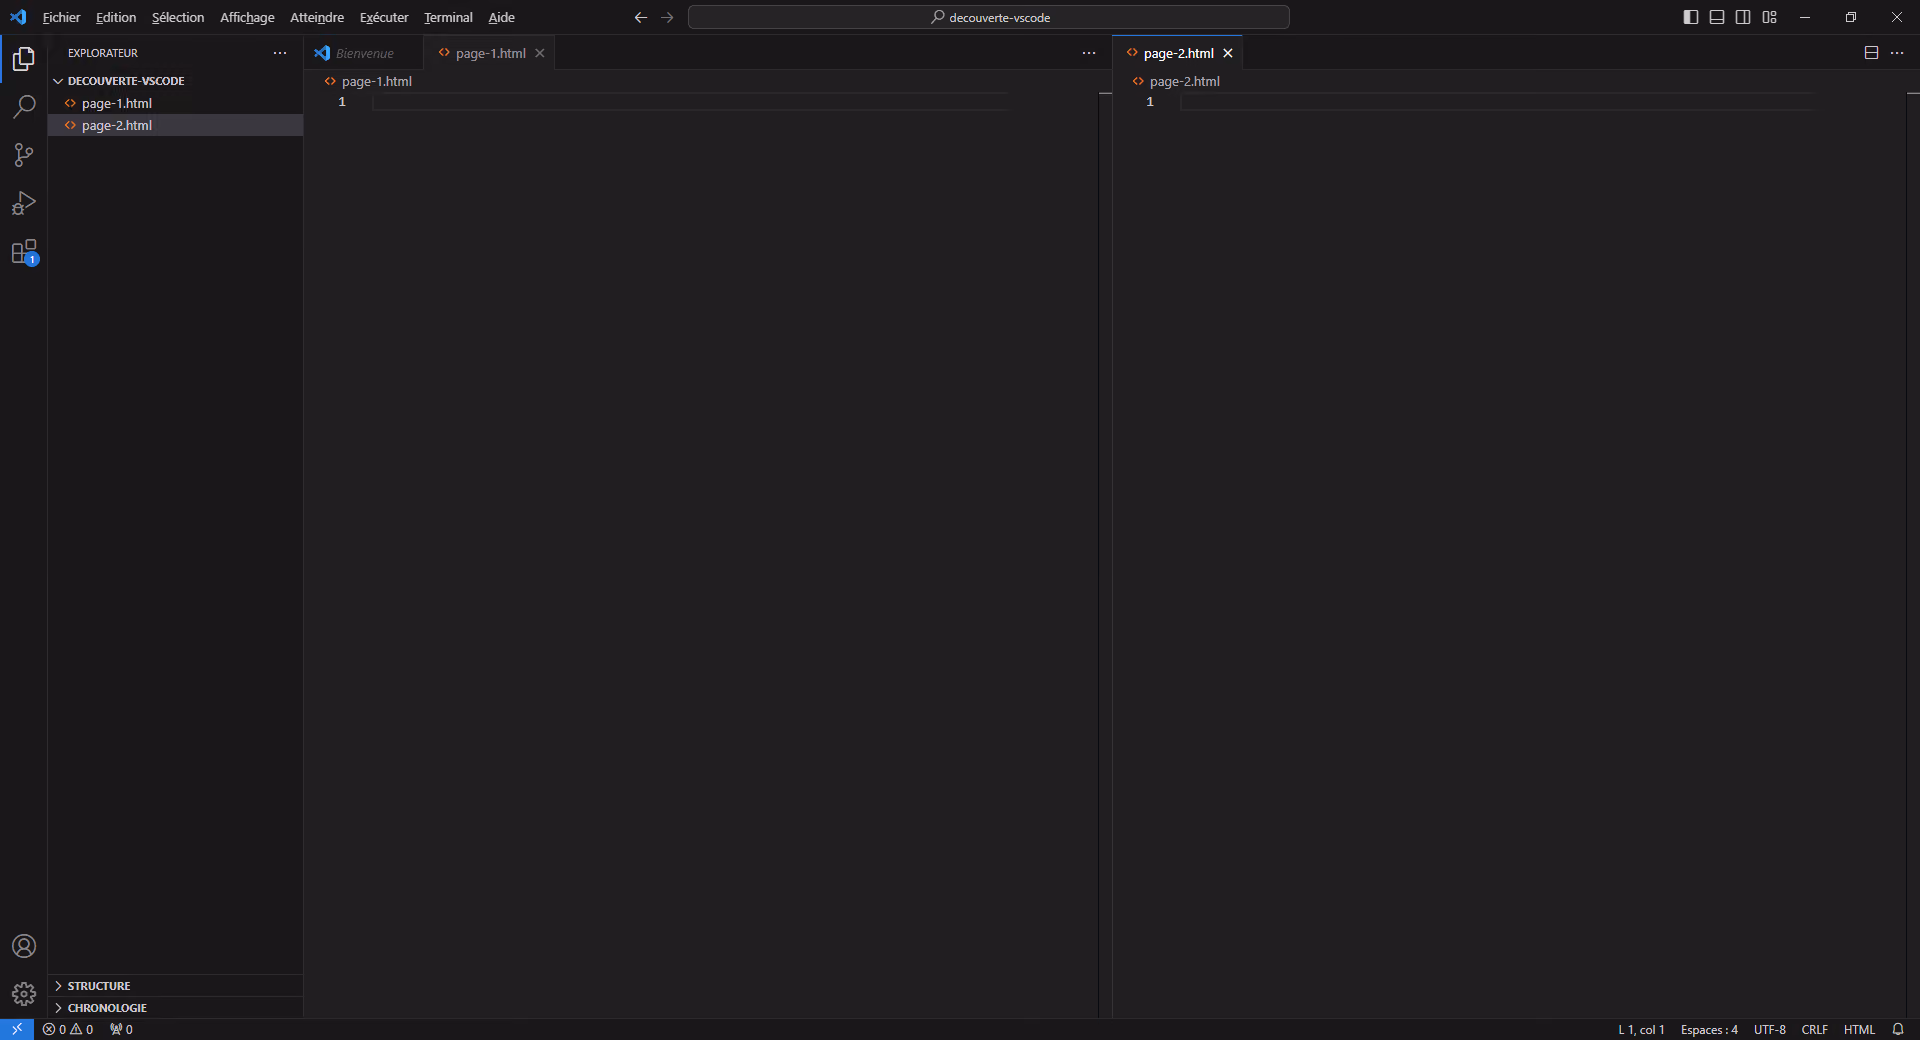Viewport: 1920px width, 1040px height.
Task: Open Explorer views and more actions menu
Action: click(x=280, y=53)
